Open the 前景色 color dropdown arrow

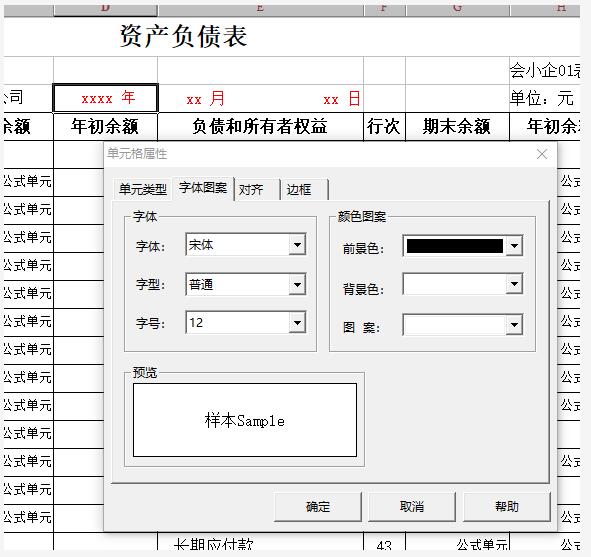(x=514, y=246)
